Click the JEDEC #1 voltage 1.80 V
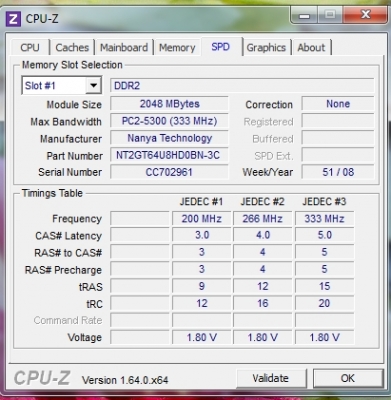391x400 pixels. tap(201, 337)
